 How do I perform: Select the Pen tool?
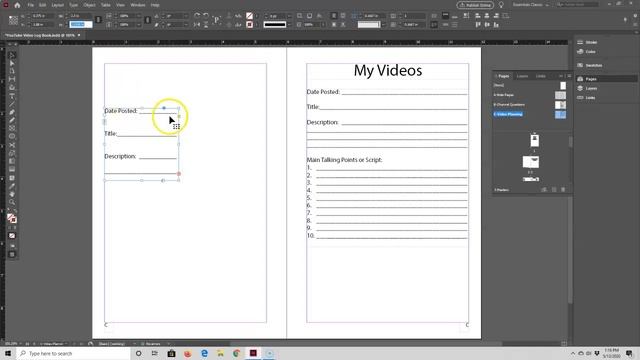(x=12, y=112)
